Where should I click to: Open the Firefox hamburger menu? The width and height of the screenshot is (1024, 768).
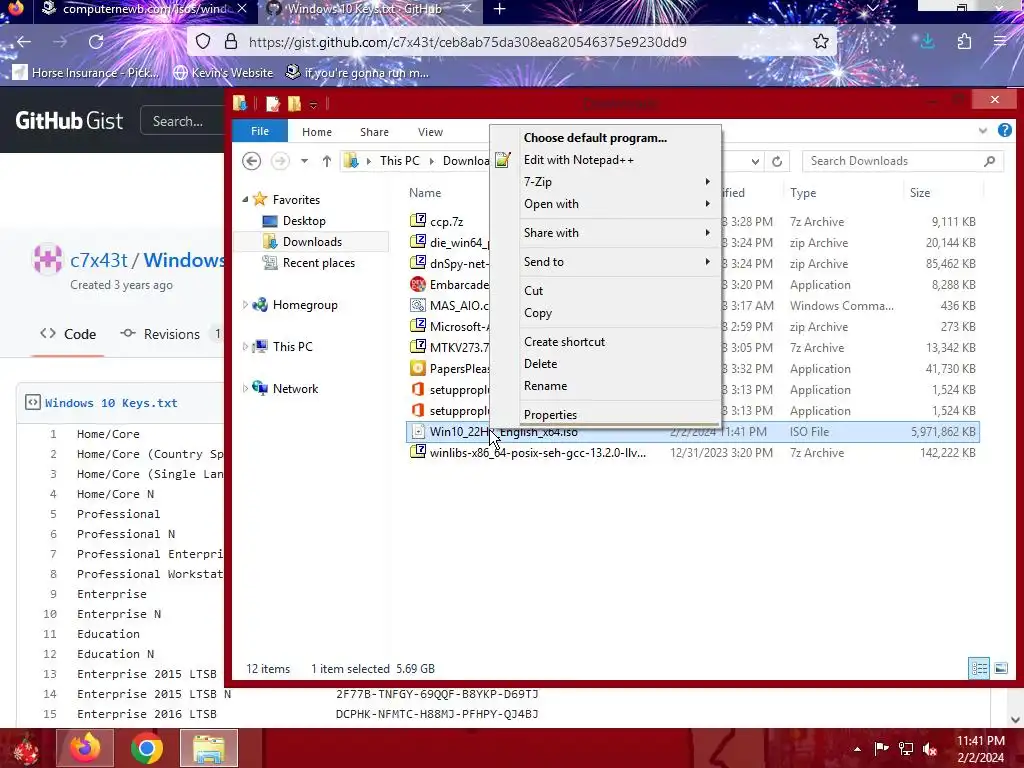point(1000,42)
